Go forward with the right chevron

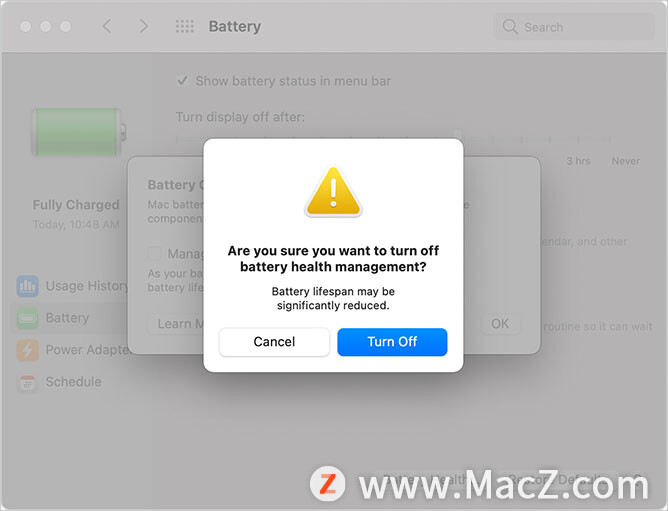click(144, 26)
